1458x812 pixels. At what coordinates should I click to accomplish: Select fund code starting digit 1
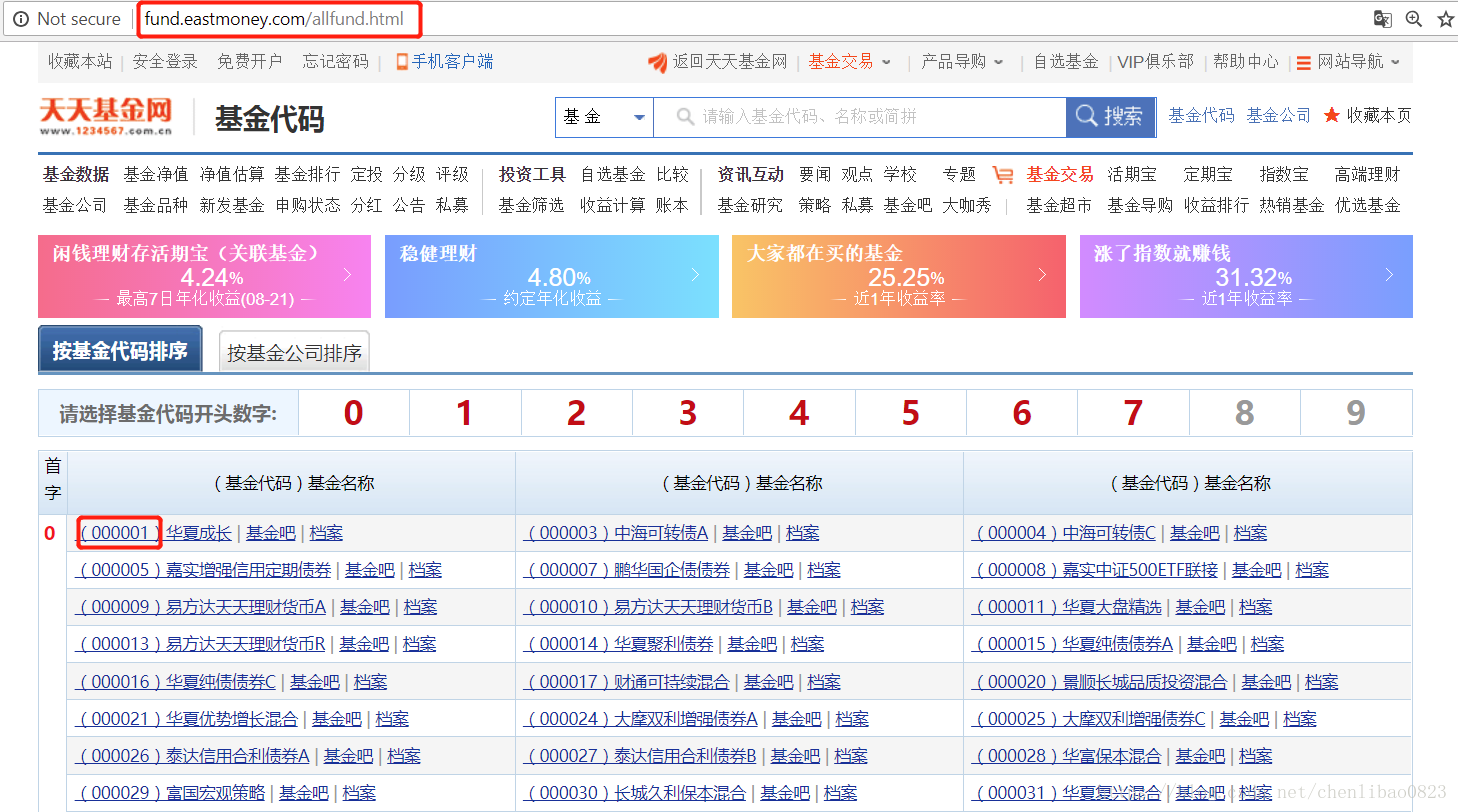point(465,413)
